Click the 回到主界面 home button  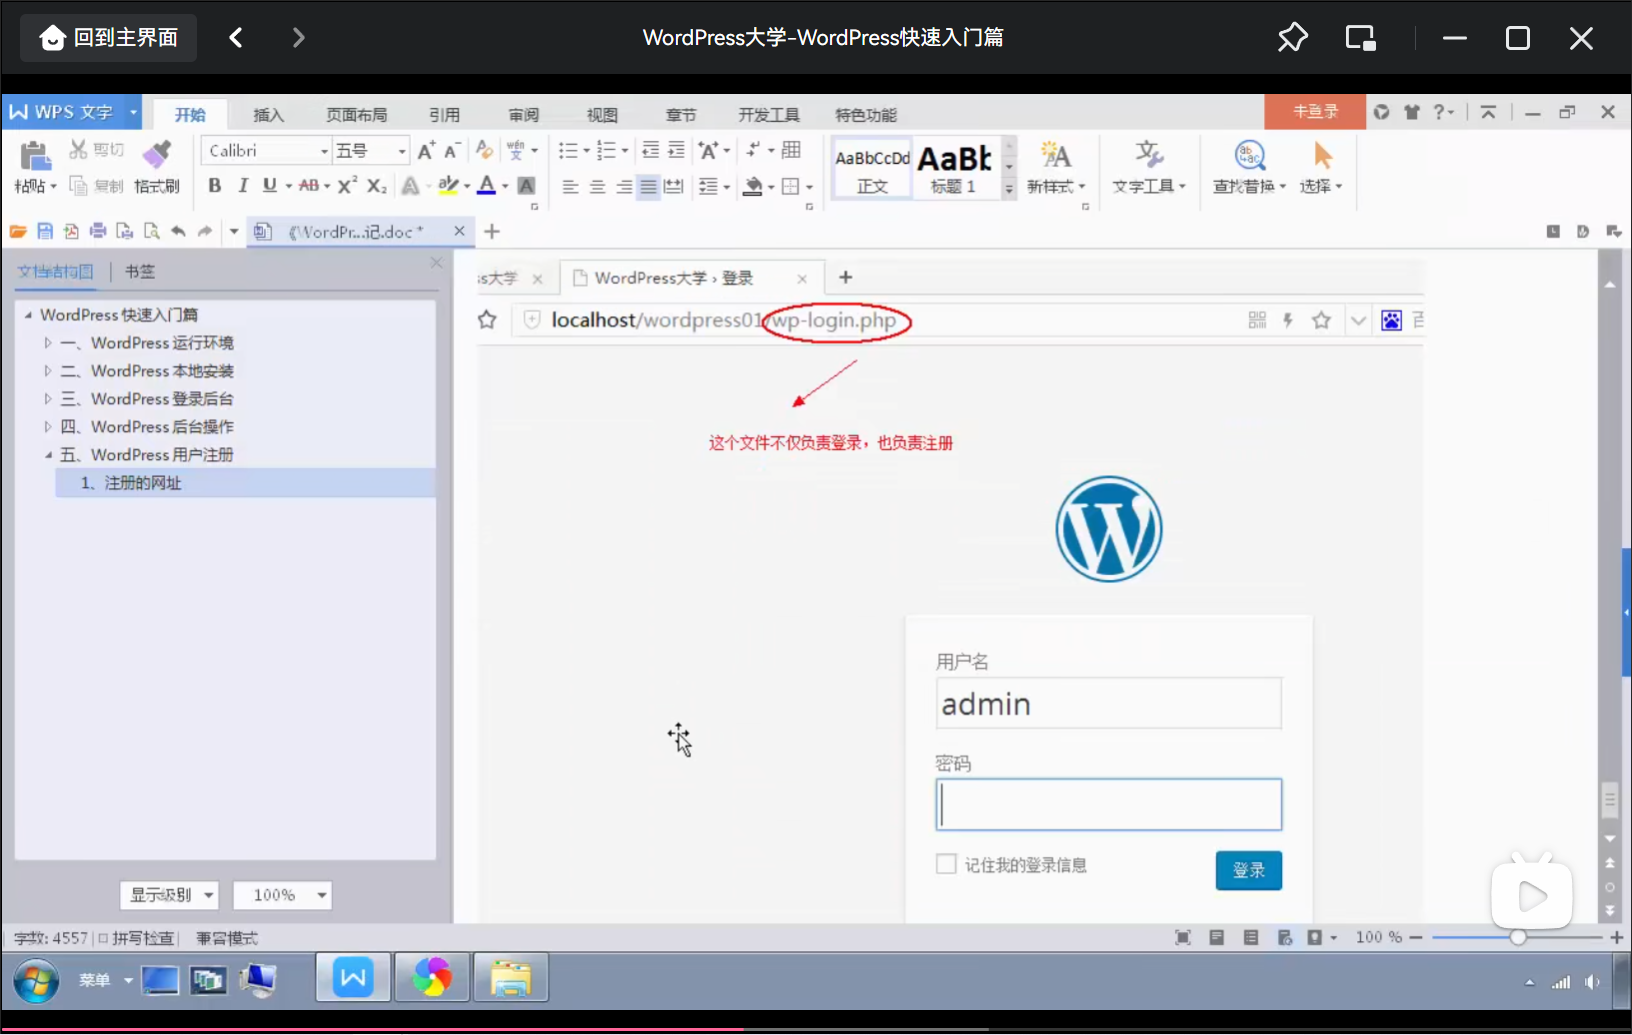[108, 38]
